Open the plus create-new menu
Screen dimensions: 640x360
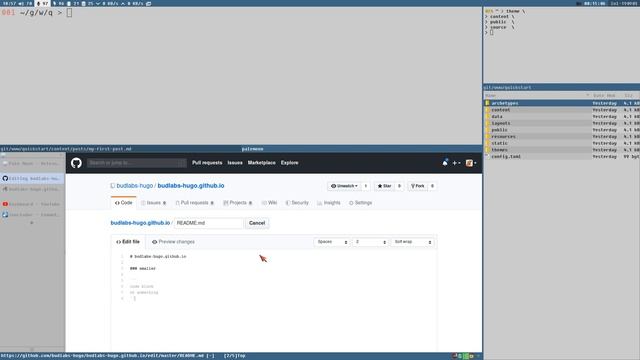pos(456,163)
